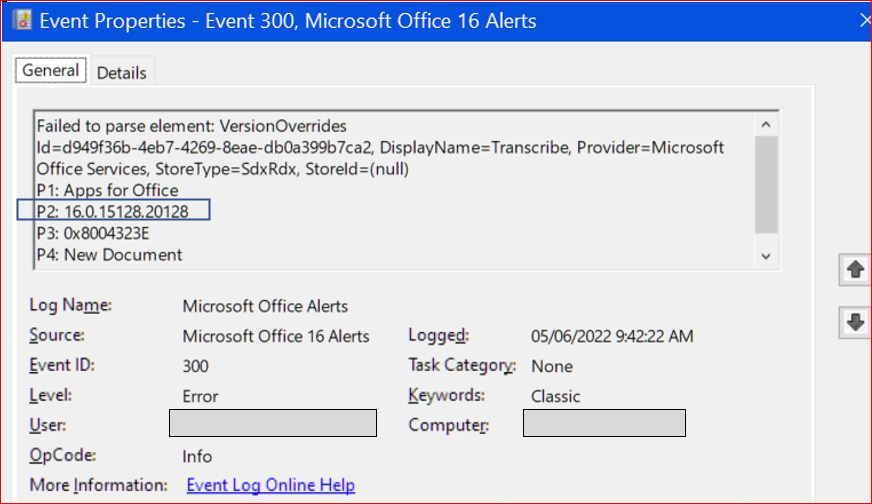Click the redacted Computer field

605,423
